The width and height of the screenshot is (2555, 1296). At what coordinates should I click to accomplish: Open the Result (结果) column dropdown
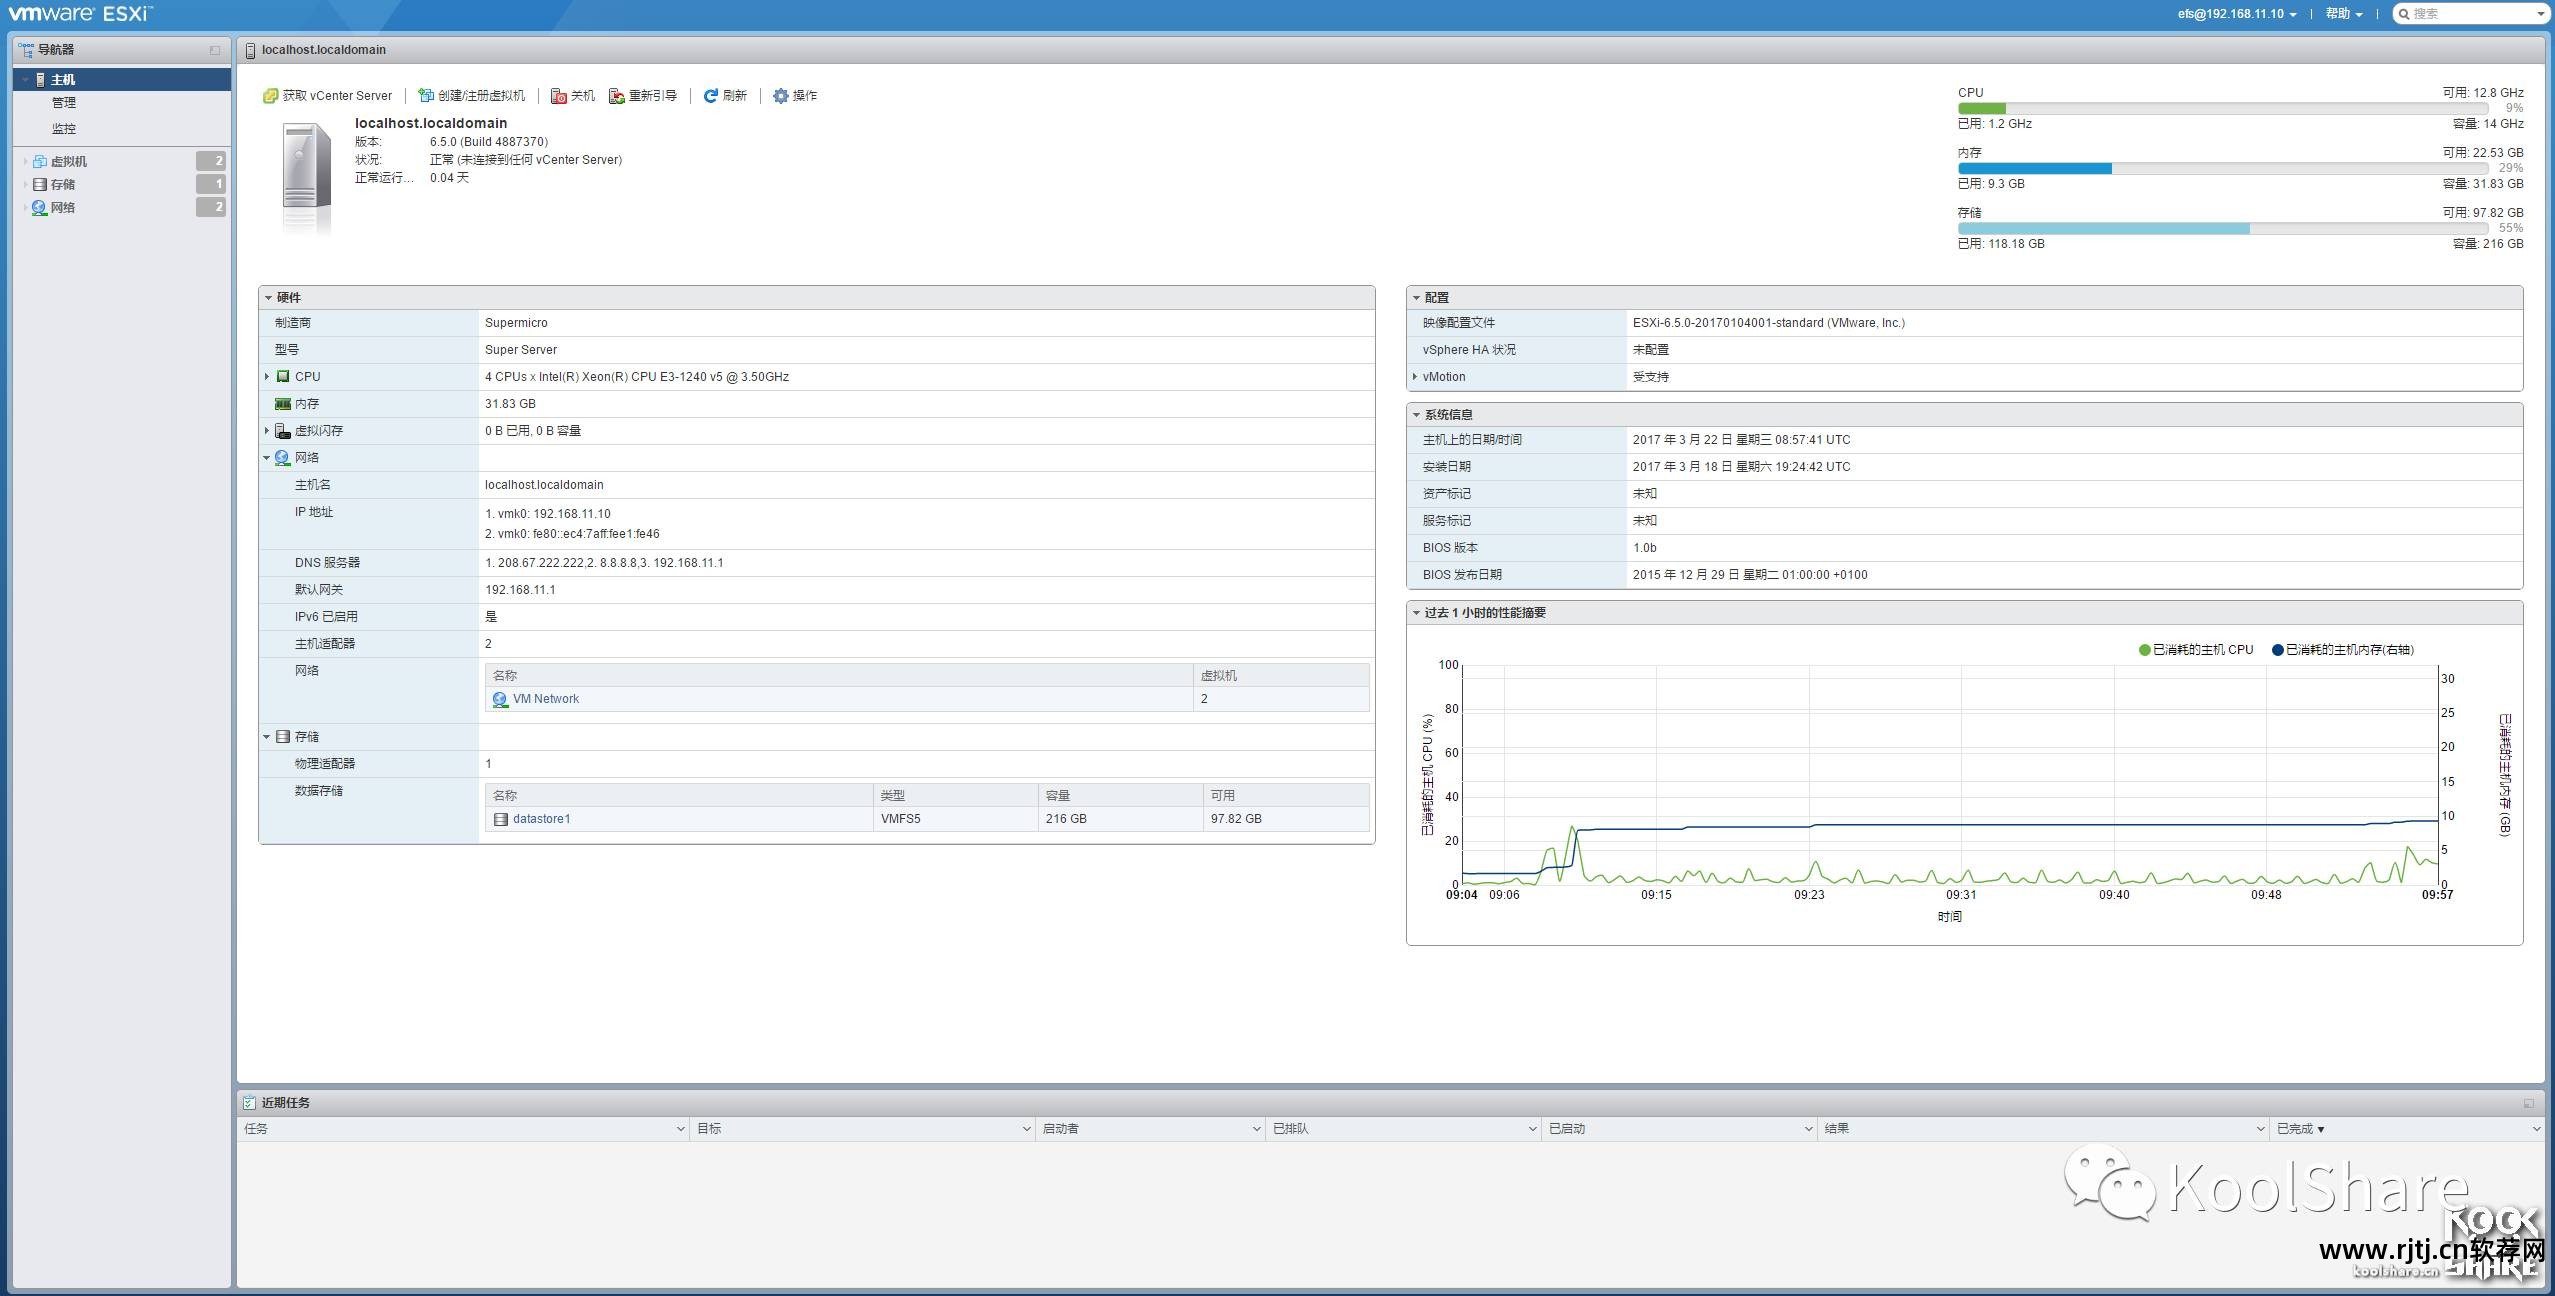2261,1129
